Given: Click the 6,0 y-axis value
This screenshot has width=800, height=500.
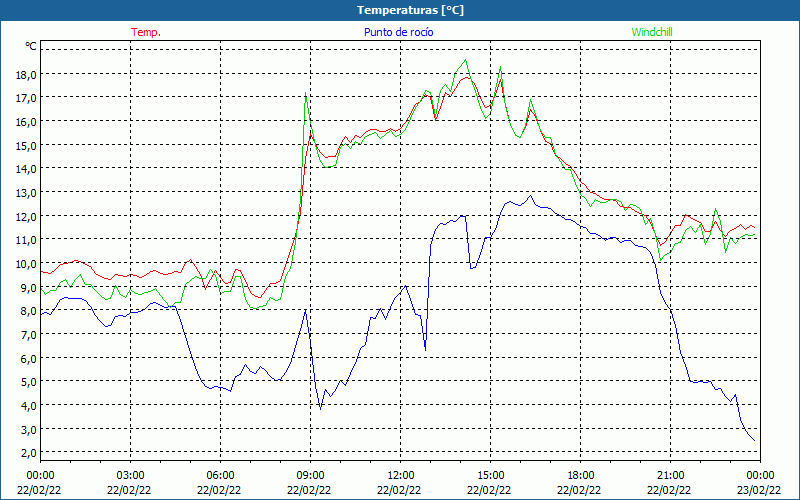Looking at the screenshot, I should (29, 358).
